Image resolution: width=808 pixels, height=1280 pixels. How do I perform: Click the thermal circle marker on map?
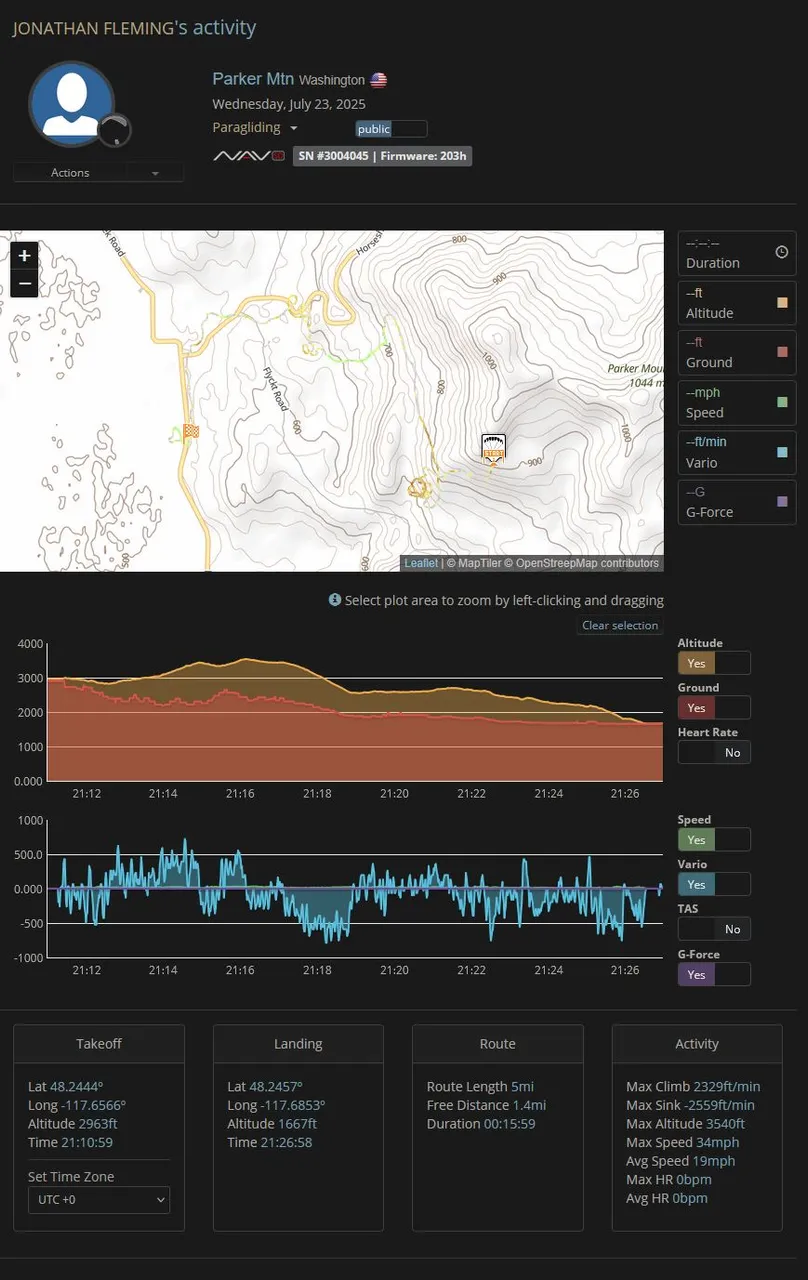pyautogui.click(x=418, y=488)
